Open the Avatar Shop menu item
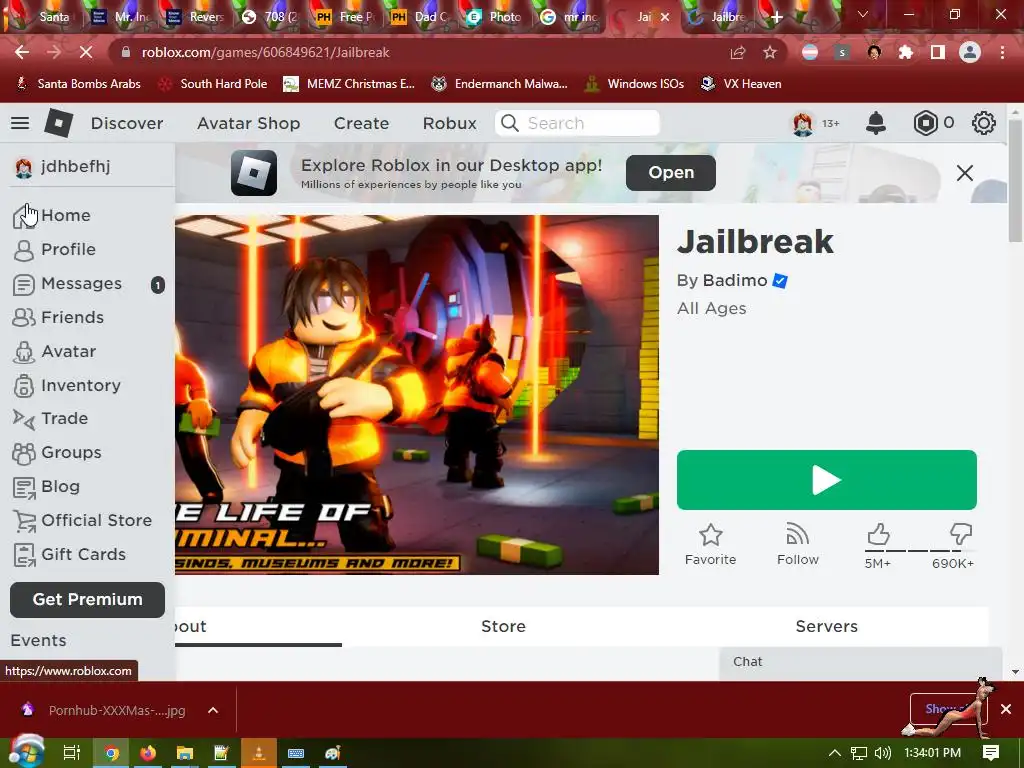The height and width of the screenshot is (768, 1024). click(249, 123)
